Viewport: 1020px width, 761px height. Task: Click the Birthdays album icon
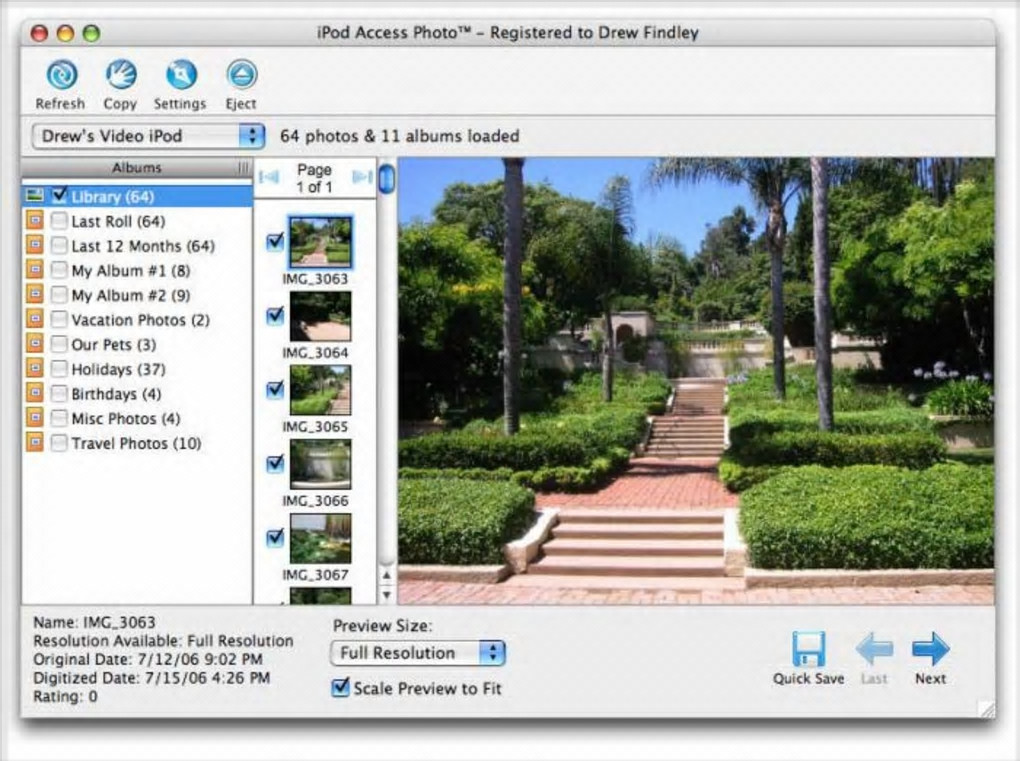[x=34, y=394]
